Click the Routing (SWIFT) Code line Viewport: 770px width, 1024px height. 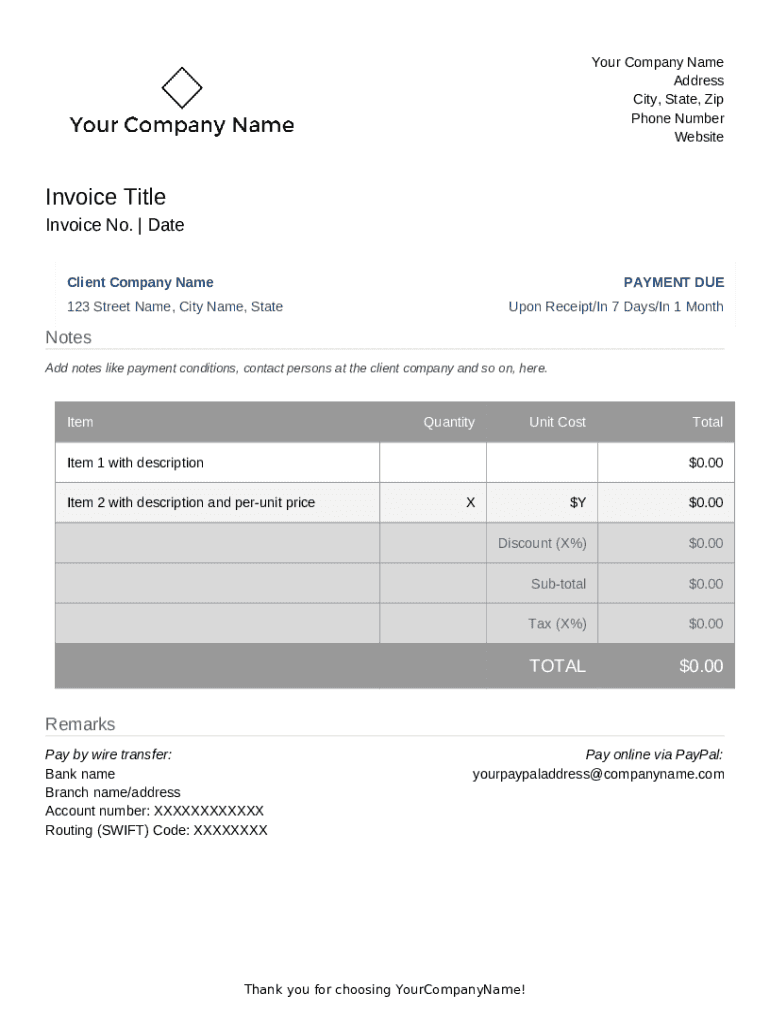(156, 830)
